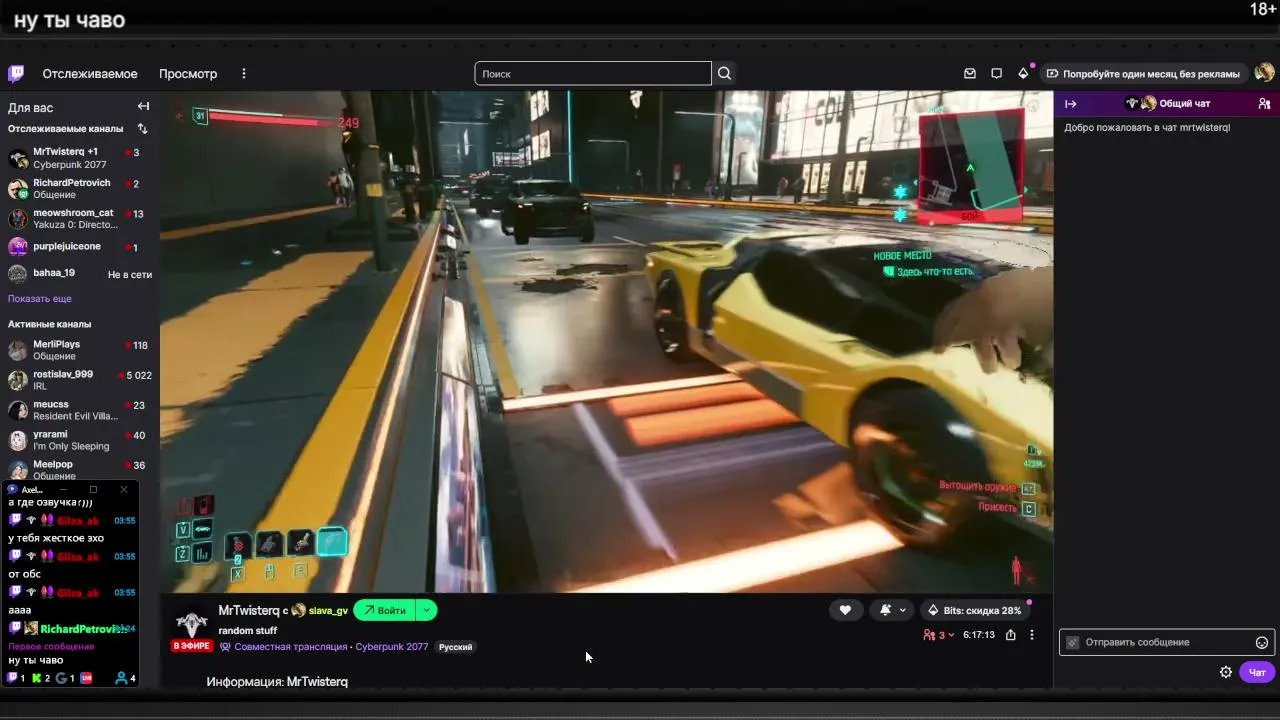Open the Prime loot crown icon

tap(1023, 74)
